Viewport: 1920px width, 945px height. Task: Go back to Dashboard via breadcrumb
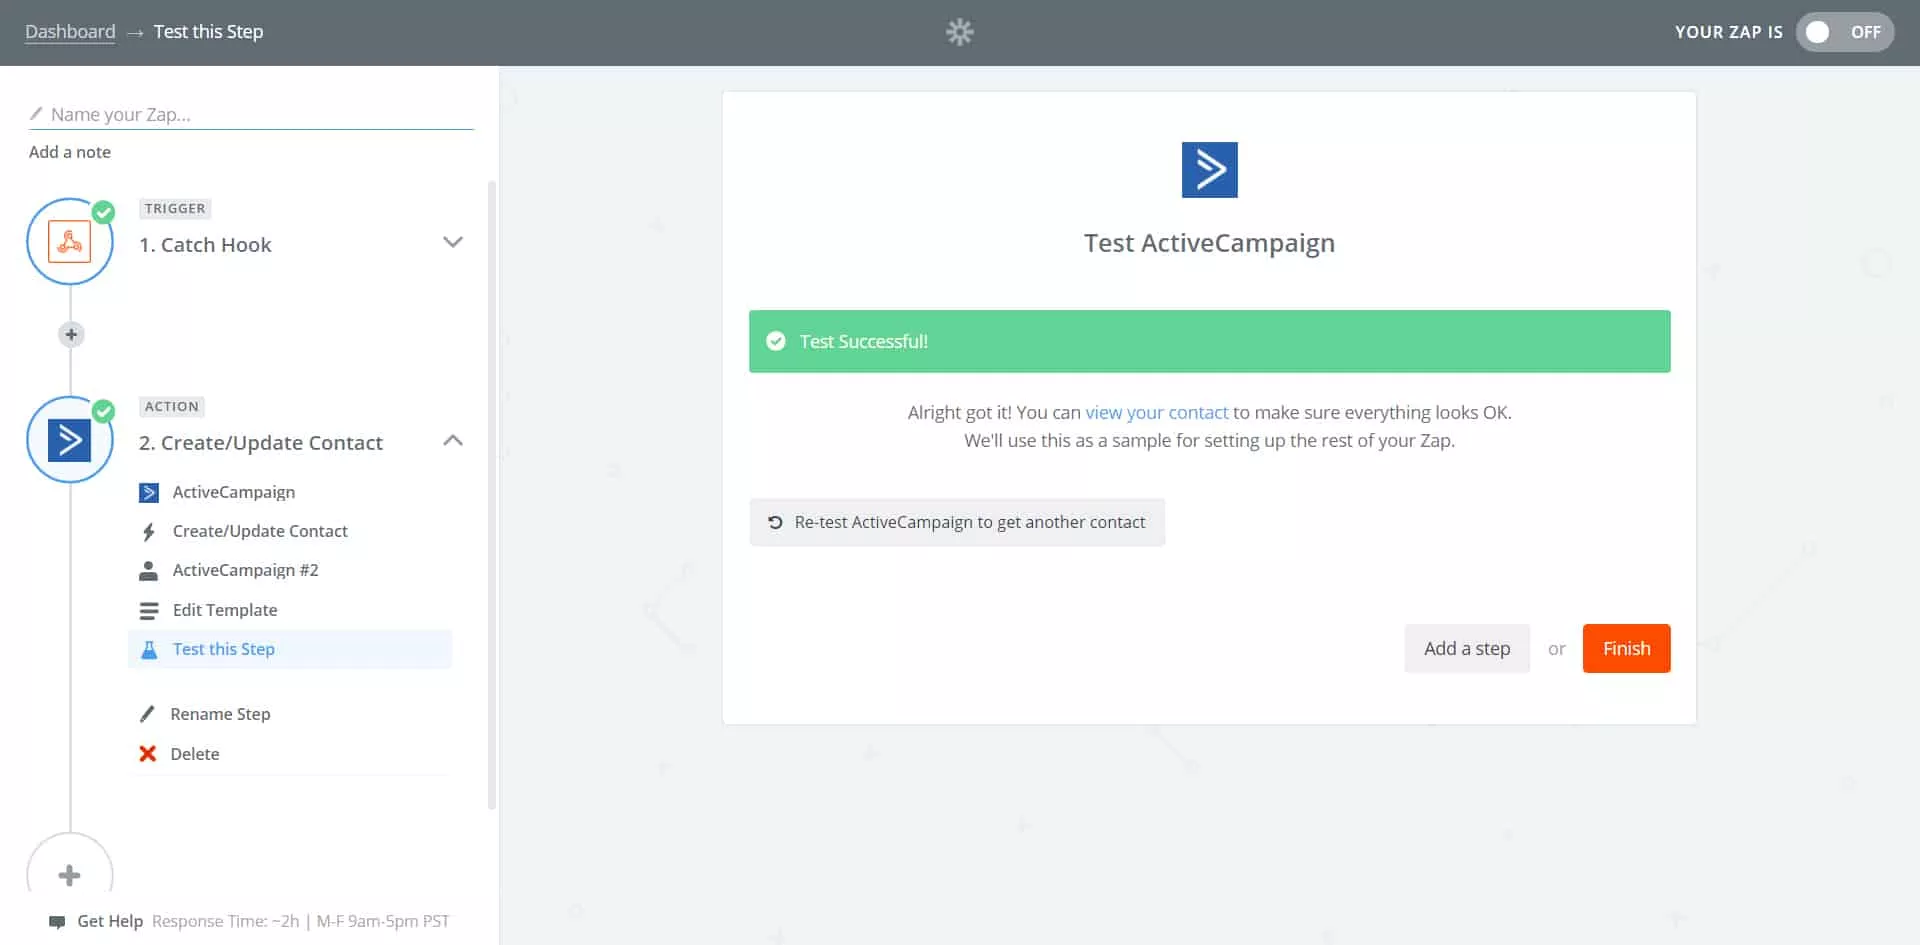click(70, 31)
